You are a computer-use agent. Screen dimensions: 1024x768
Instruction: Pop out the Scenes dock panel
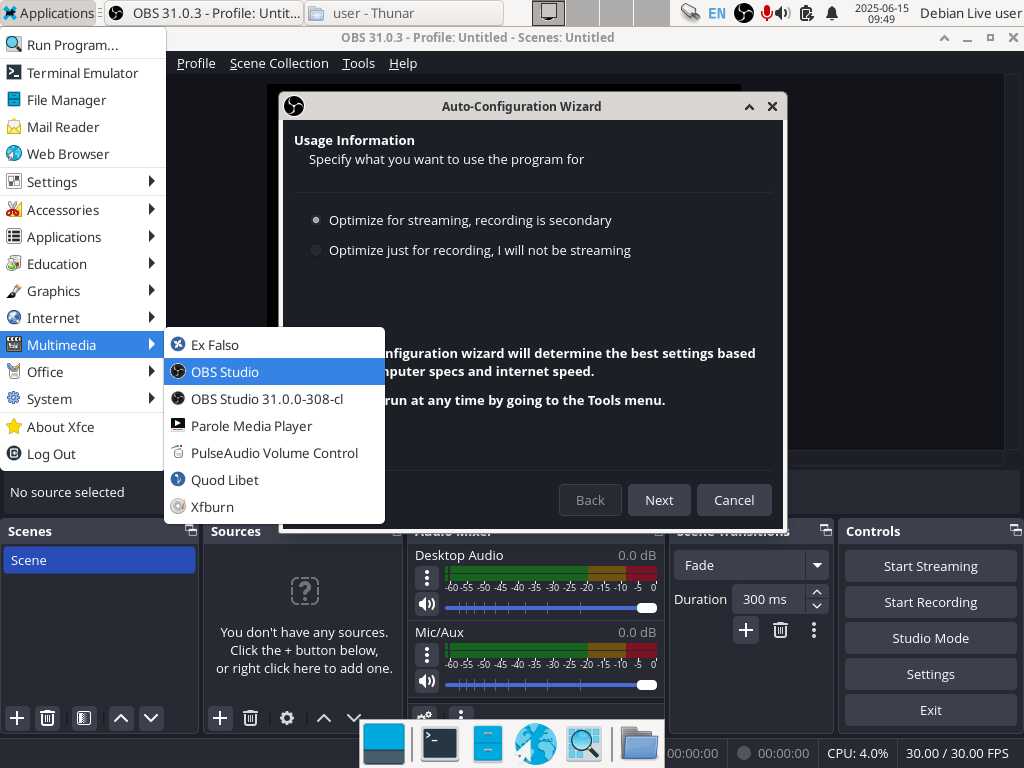click(191, 530)
